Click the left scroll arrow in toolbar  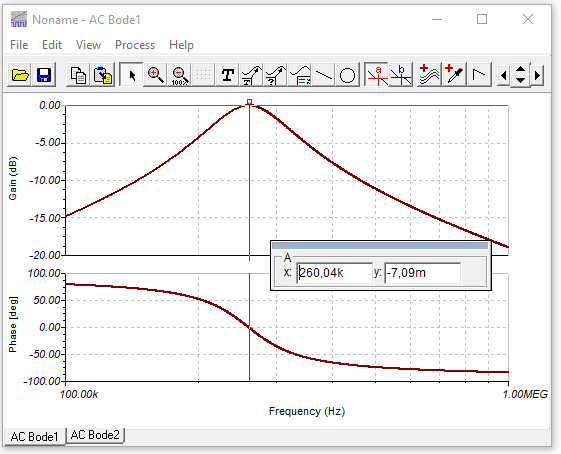(x=503, y=75)
